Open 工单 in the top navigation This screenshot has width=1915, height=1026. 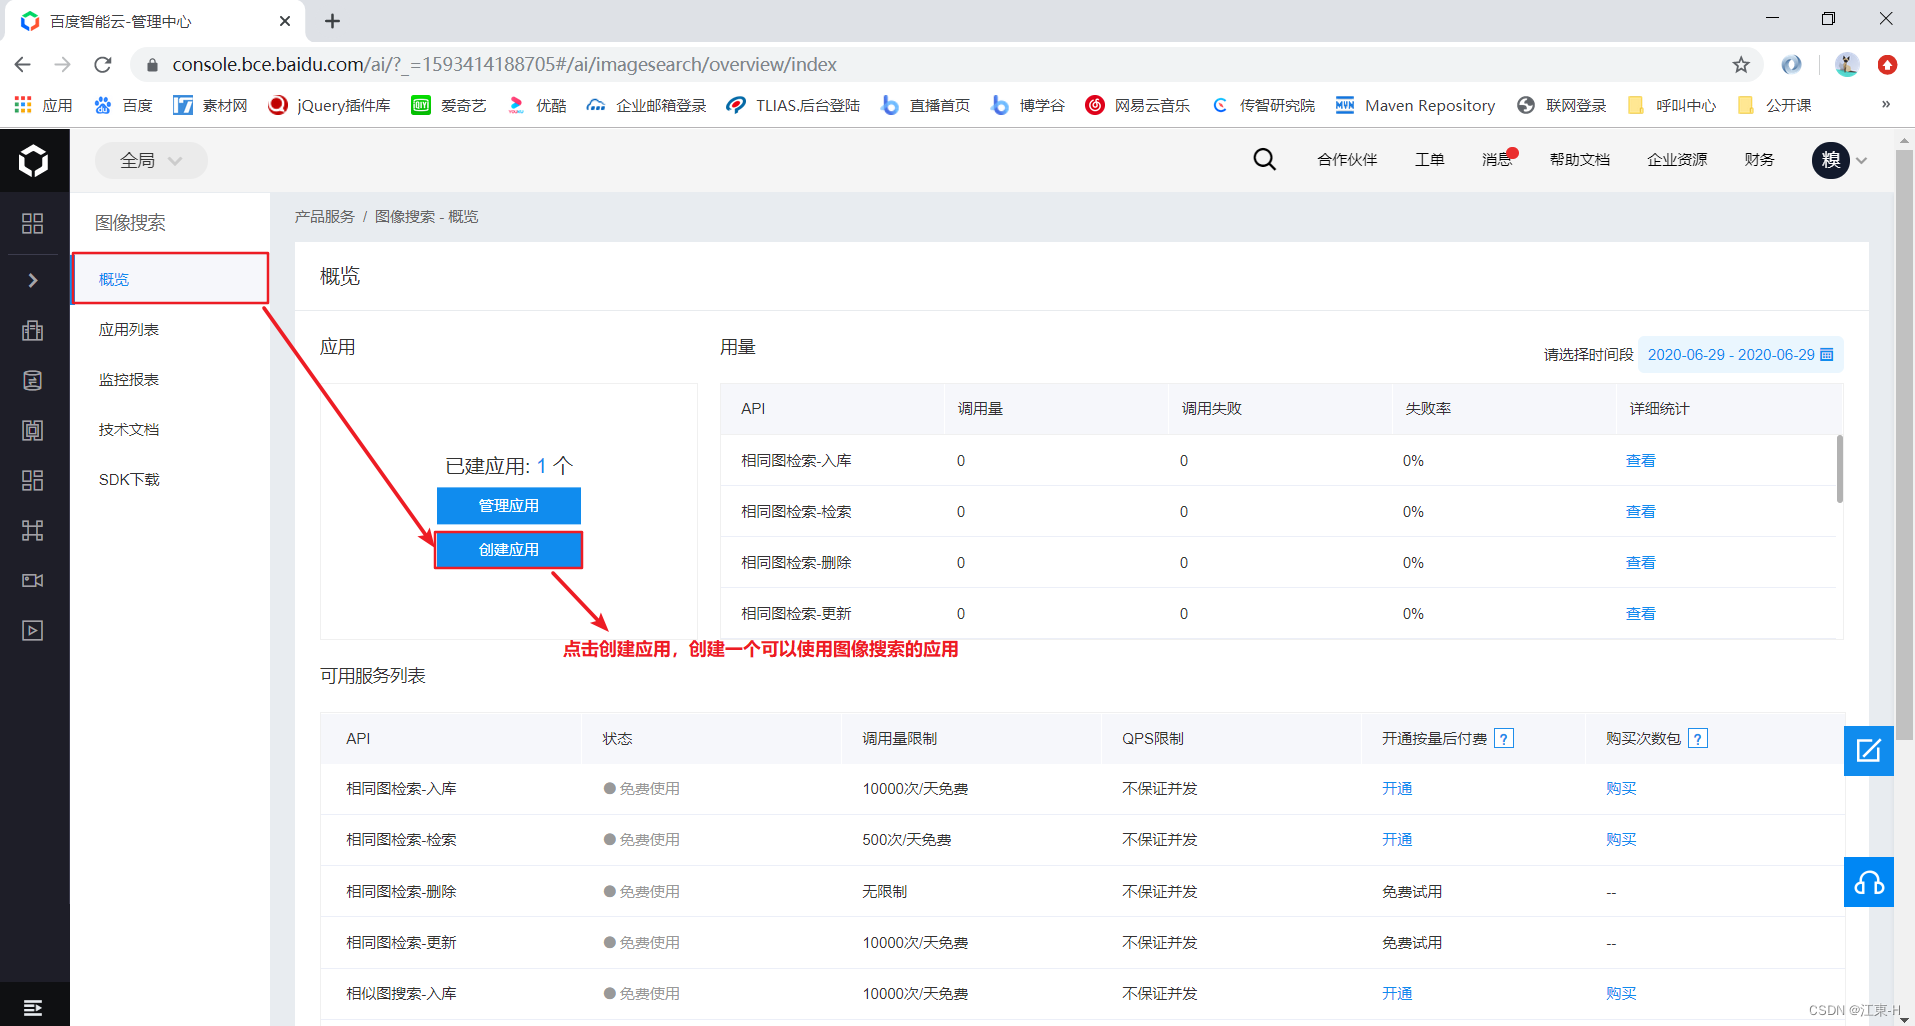[x=1429, y=160]
